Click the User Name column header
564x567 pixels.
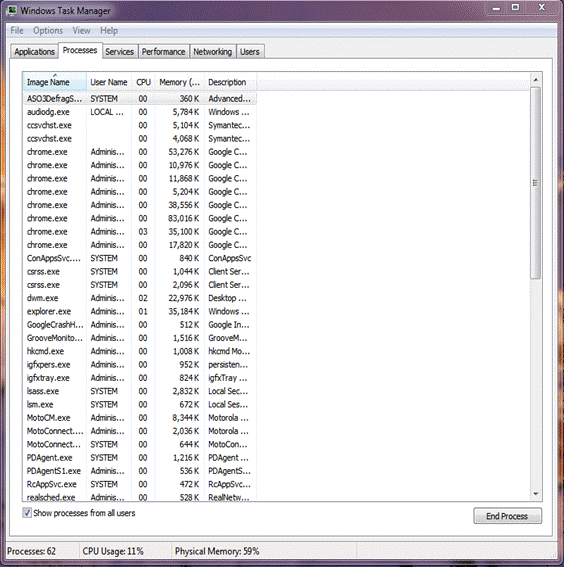(x=109, y=82)
